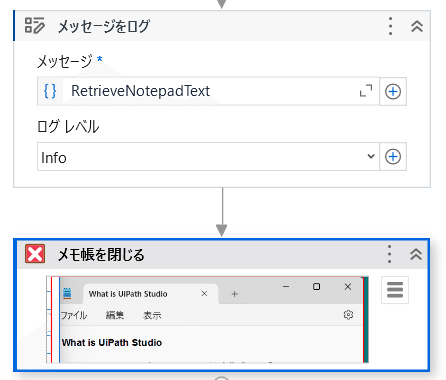Click the メッセージ field label

click(65, 62)
